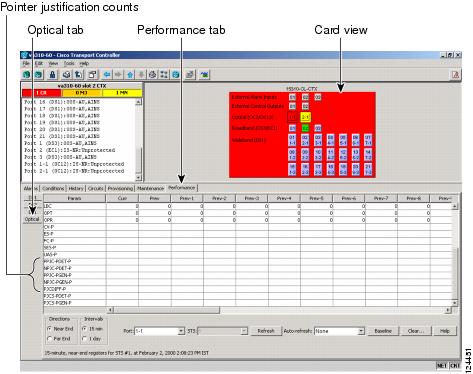Open the Tools menu
Image resolution: width=473 pixels, height=374 pixels.
point(69,63)
